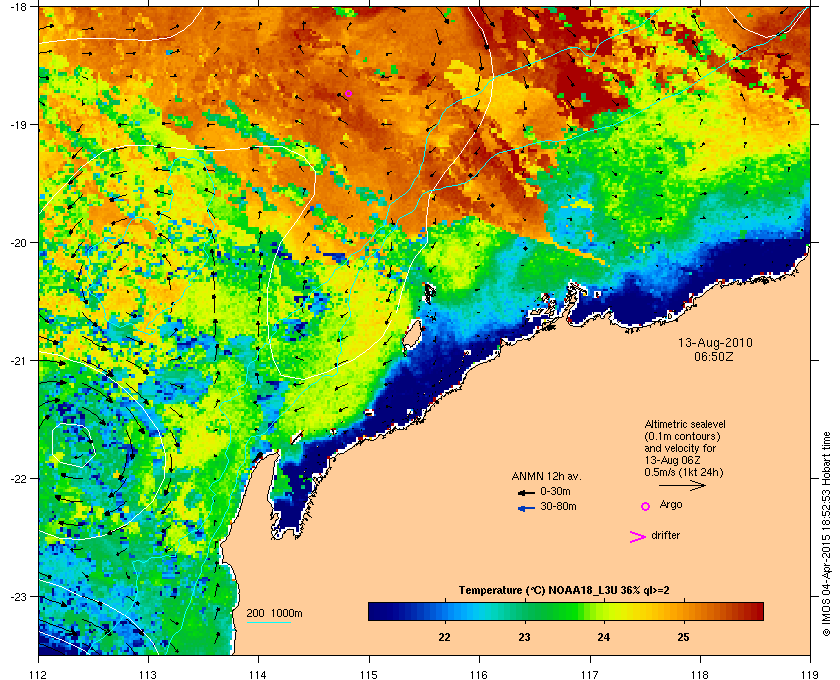The height and width of the screenshot is (680, 840).
Task: Click the dark blue cold end of colorbar
Action: [380, 611]
